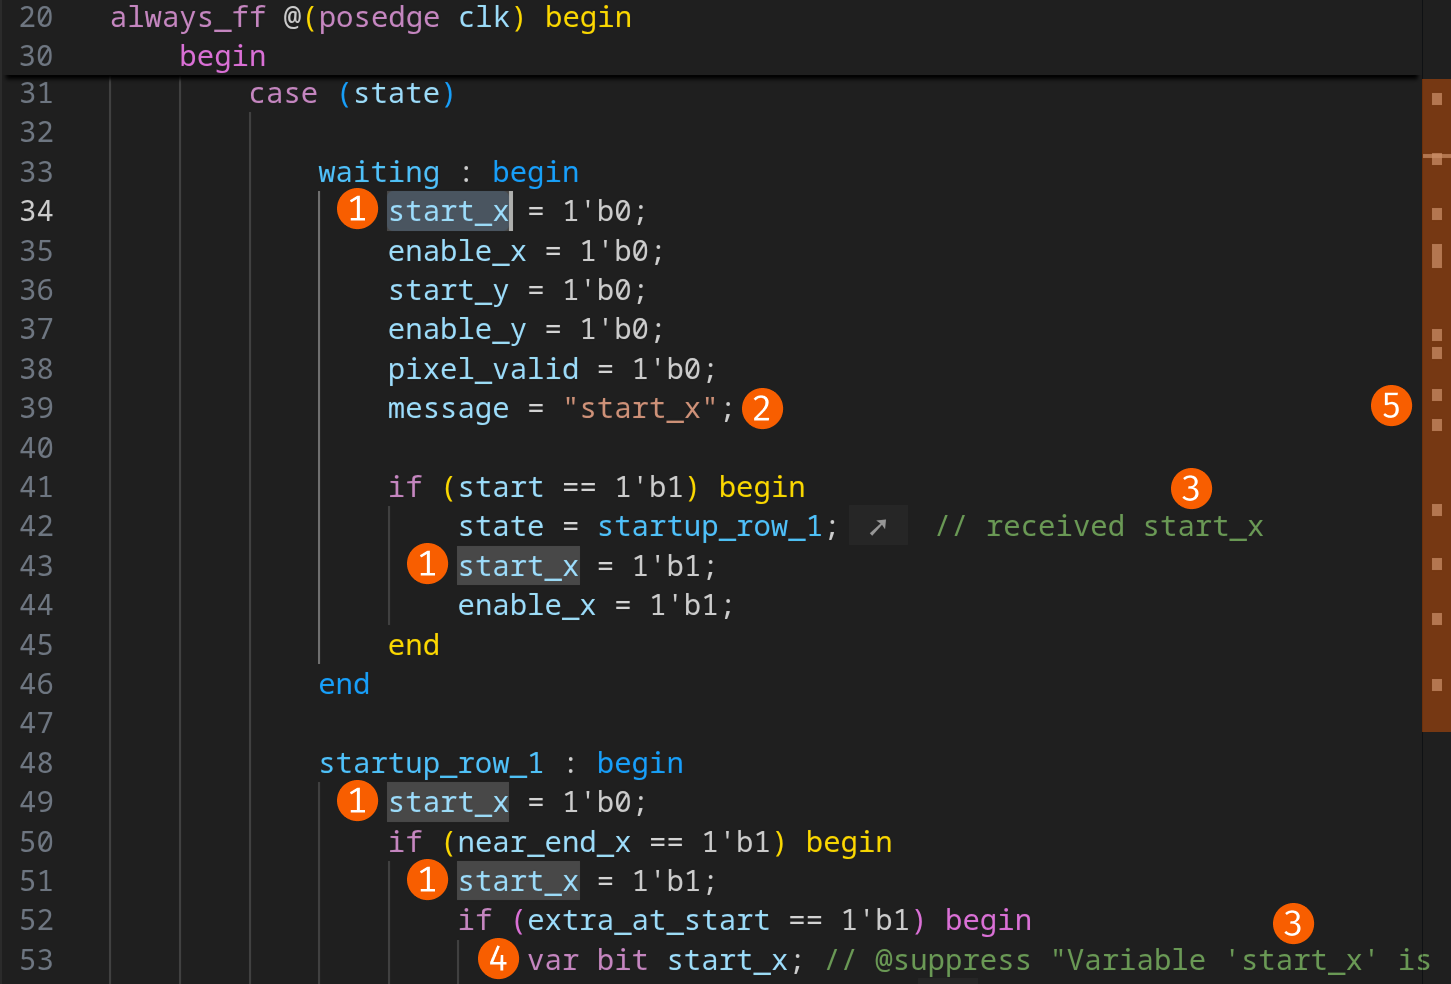Click the 'waiting' state label on line 33

pos(378,173)
